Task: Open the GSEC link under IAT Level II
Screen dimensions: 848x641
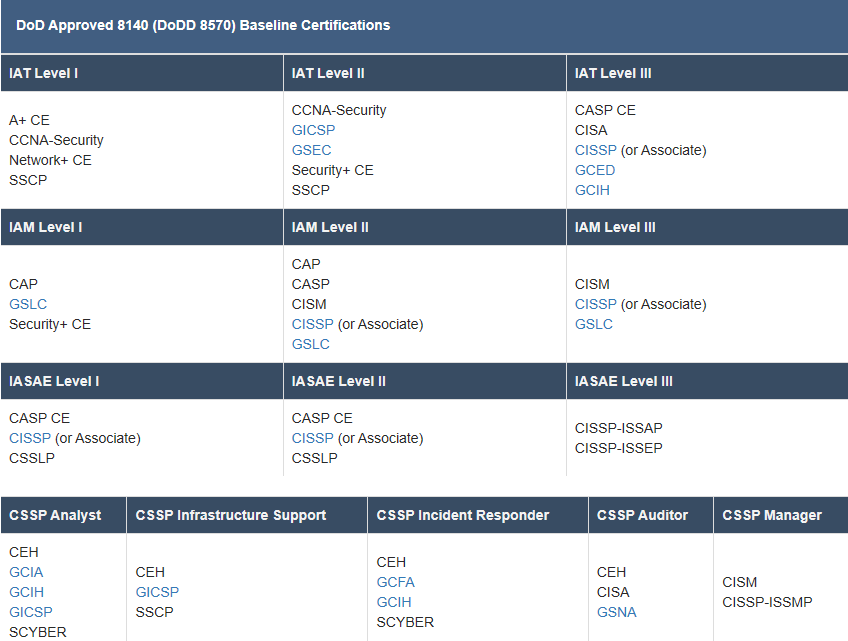Action: tap(312, 150)
